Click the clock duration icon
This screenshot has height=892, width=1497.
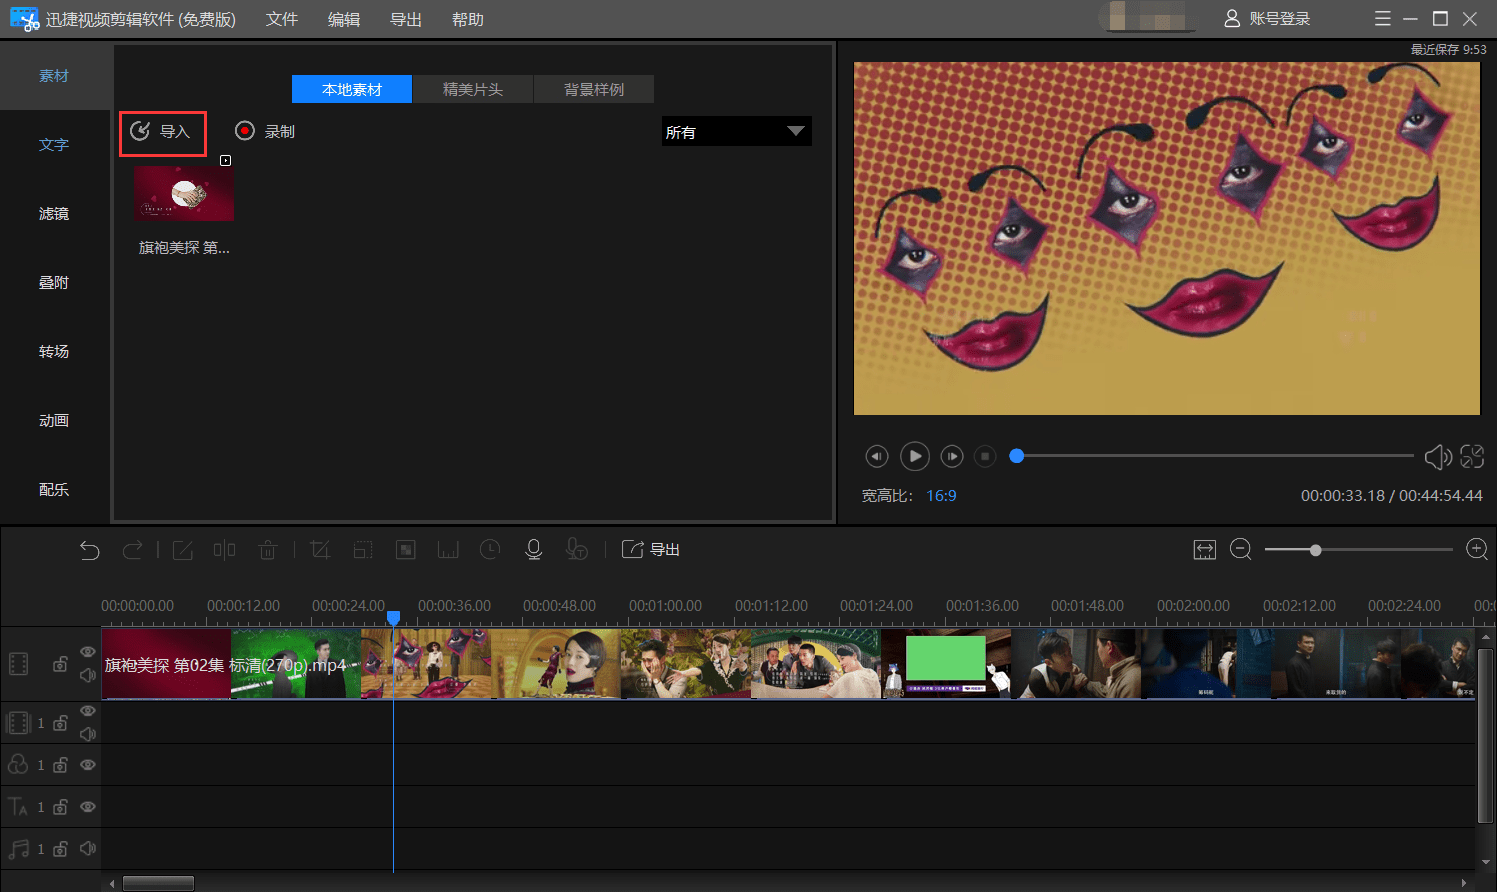490,549
